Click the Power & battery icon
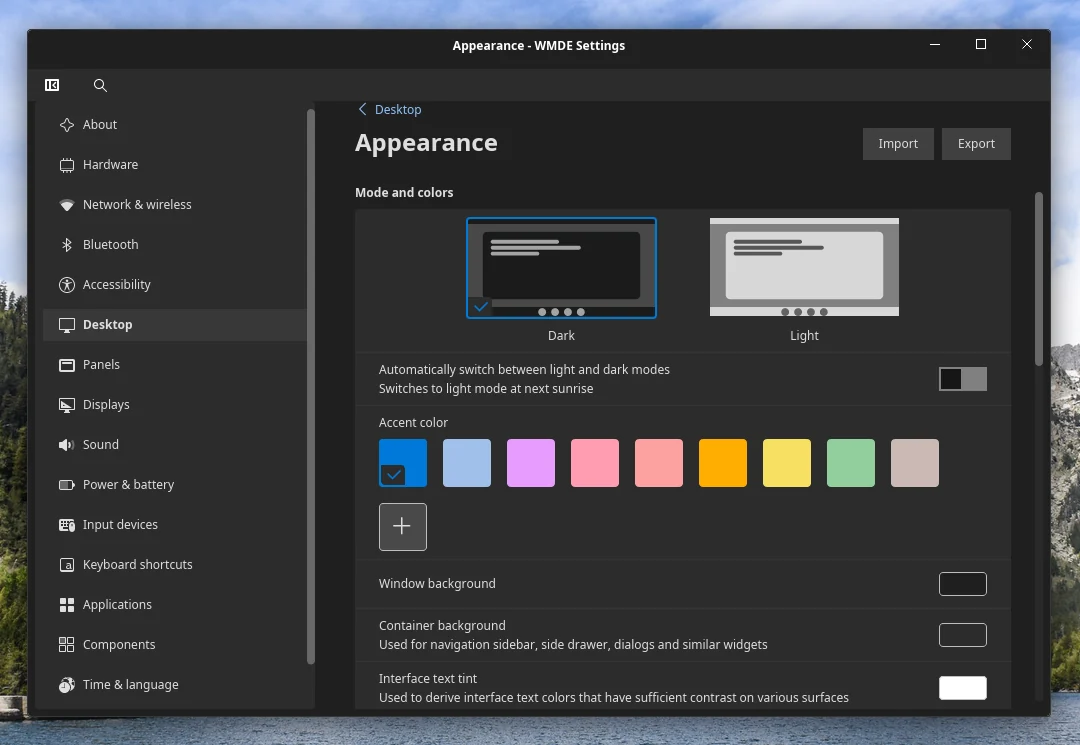 (67, 485)
